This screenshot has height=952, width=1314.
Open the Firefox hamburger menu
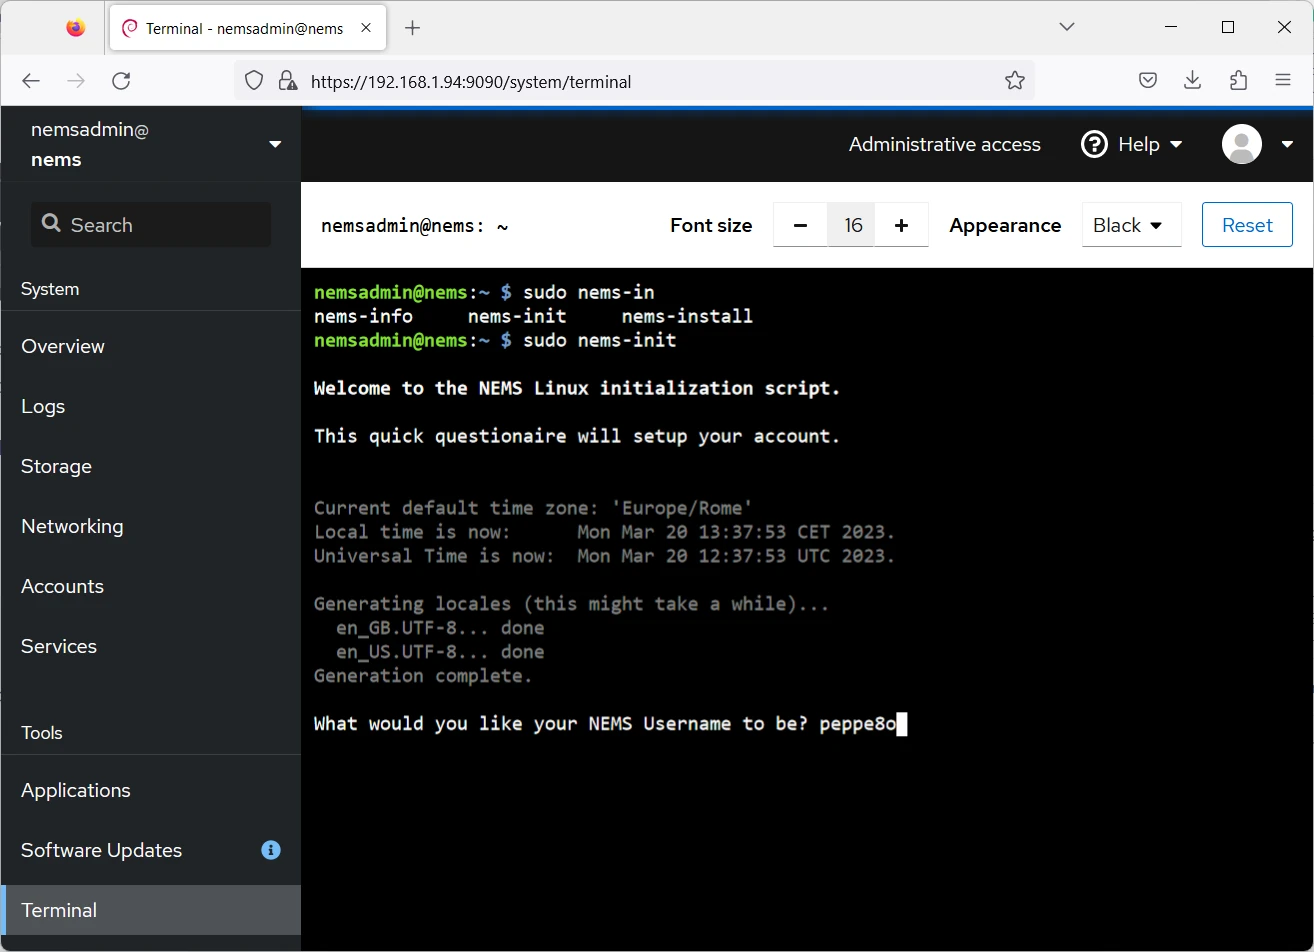pos(1283,81)
